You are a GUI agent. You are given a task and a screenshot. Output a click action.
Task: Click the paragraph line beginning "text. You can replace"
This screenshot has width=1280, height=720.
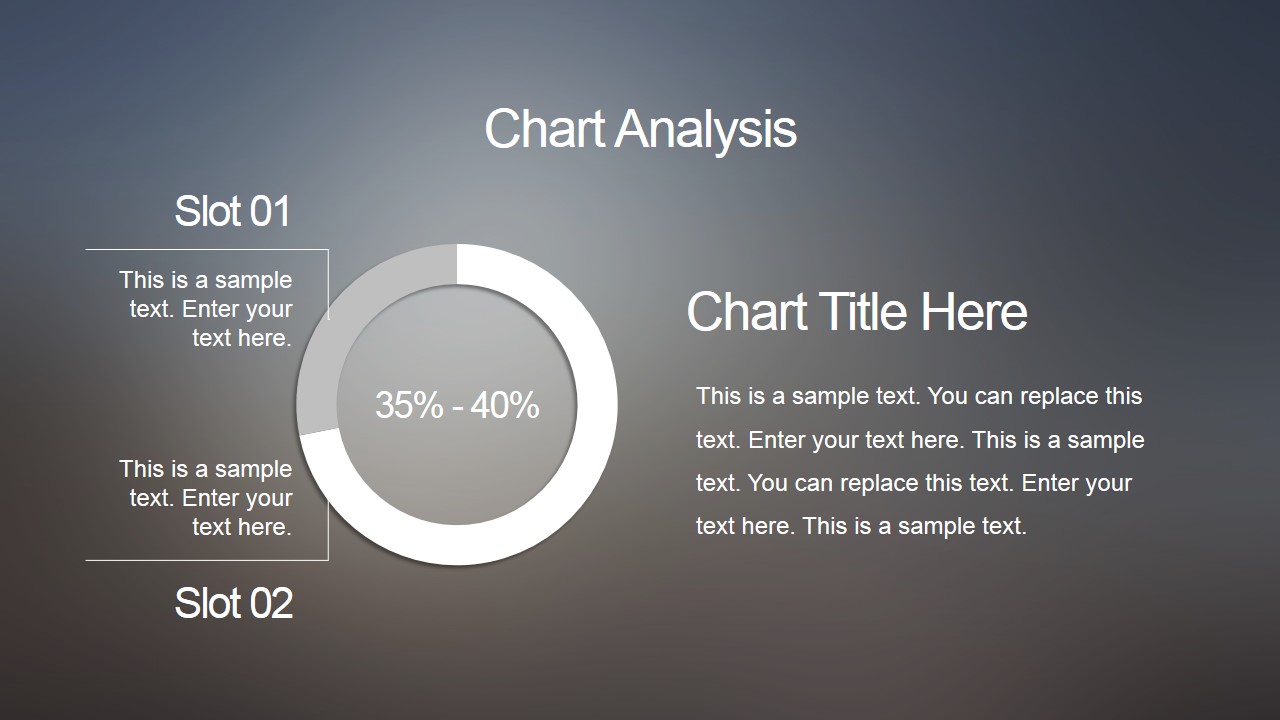tap(914, 483)
